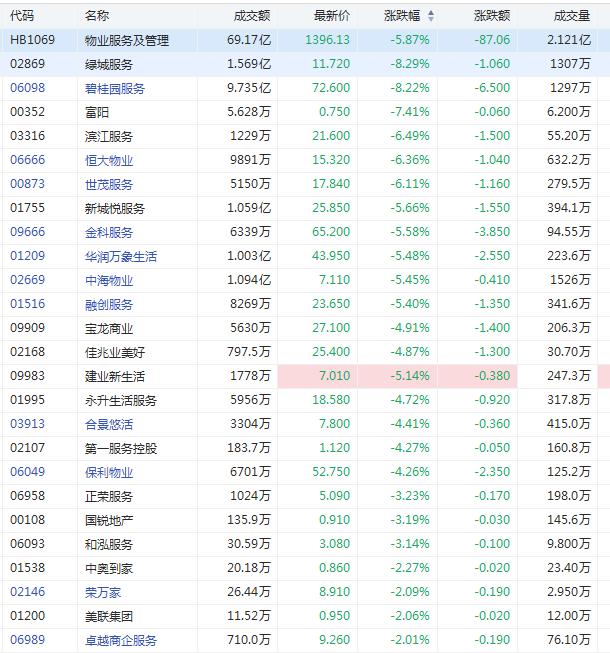
Task: Open the 碧桂园服务 stock link
Action: tap(115, 88)
